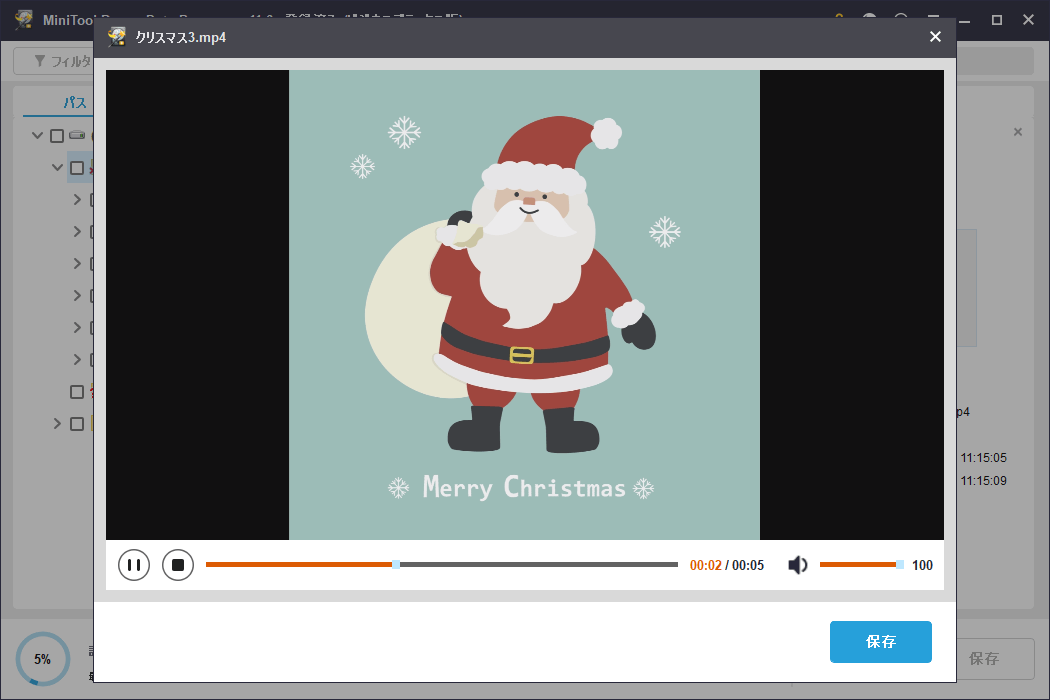Close the クリスマス3.mp4 preview dialog
1050x700 pixels.
pyautogui.click(x=935, y=37)
